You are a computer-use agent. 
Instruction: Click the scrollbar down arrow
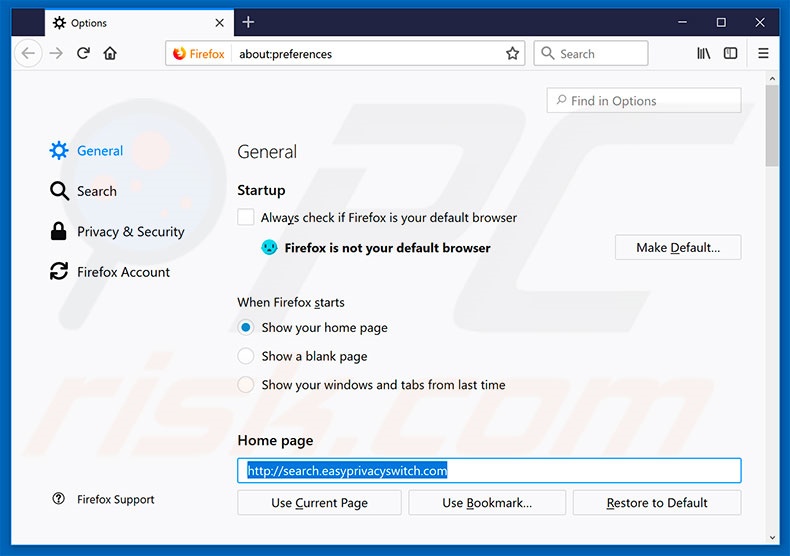(772, 538)
